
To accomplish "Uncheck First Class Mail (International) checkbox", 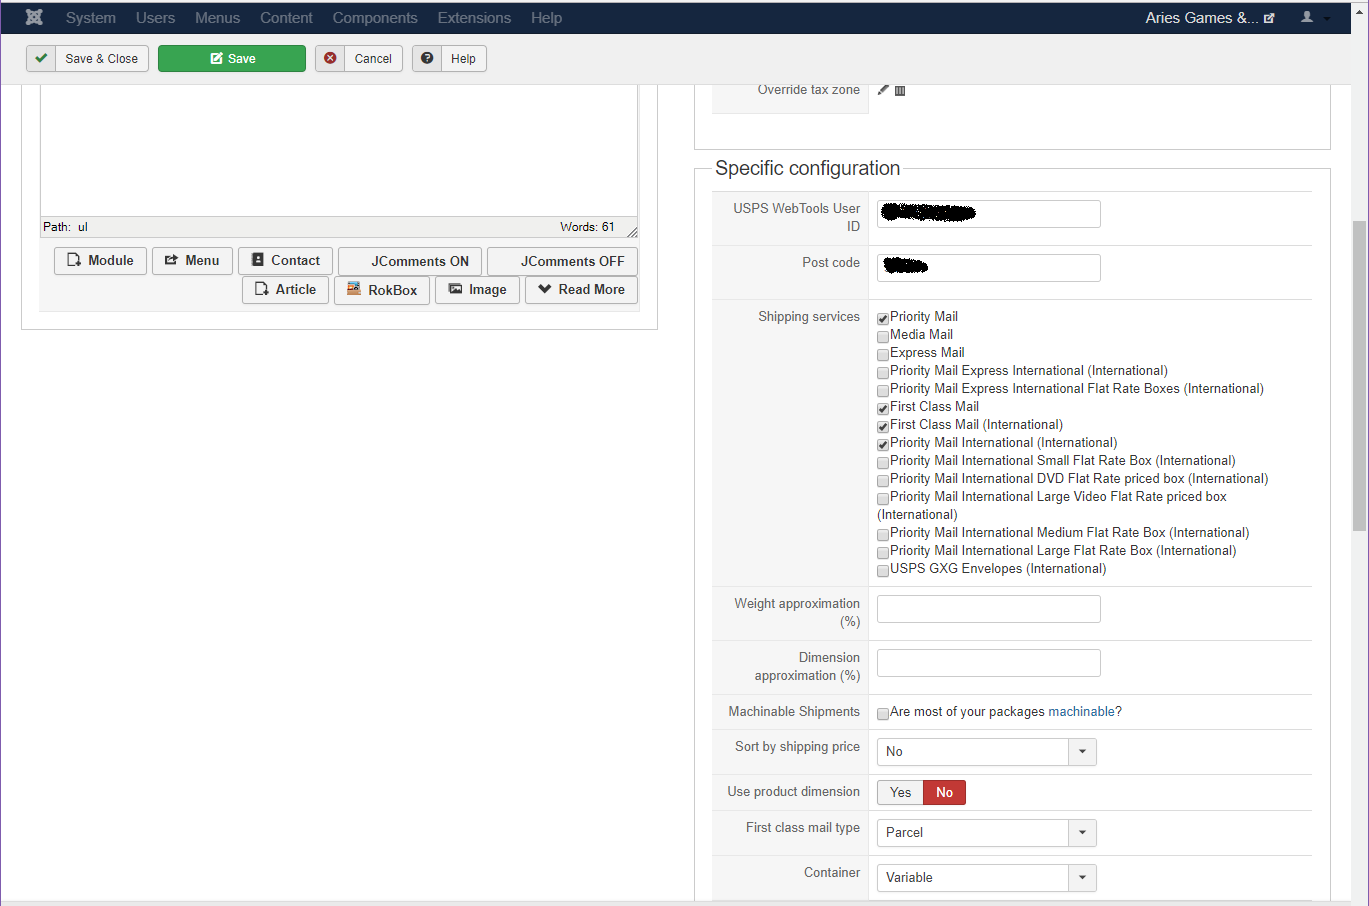I will (x=883, y=427).
